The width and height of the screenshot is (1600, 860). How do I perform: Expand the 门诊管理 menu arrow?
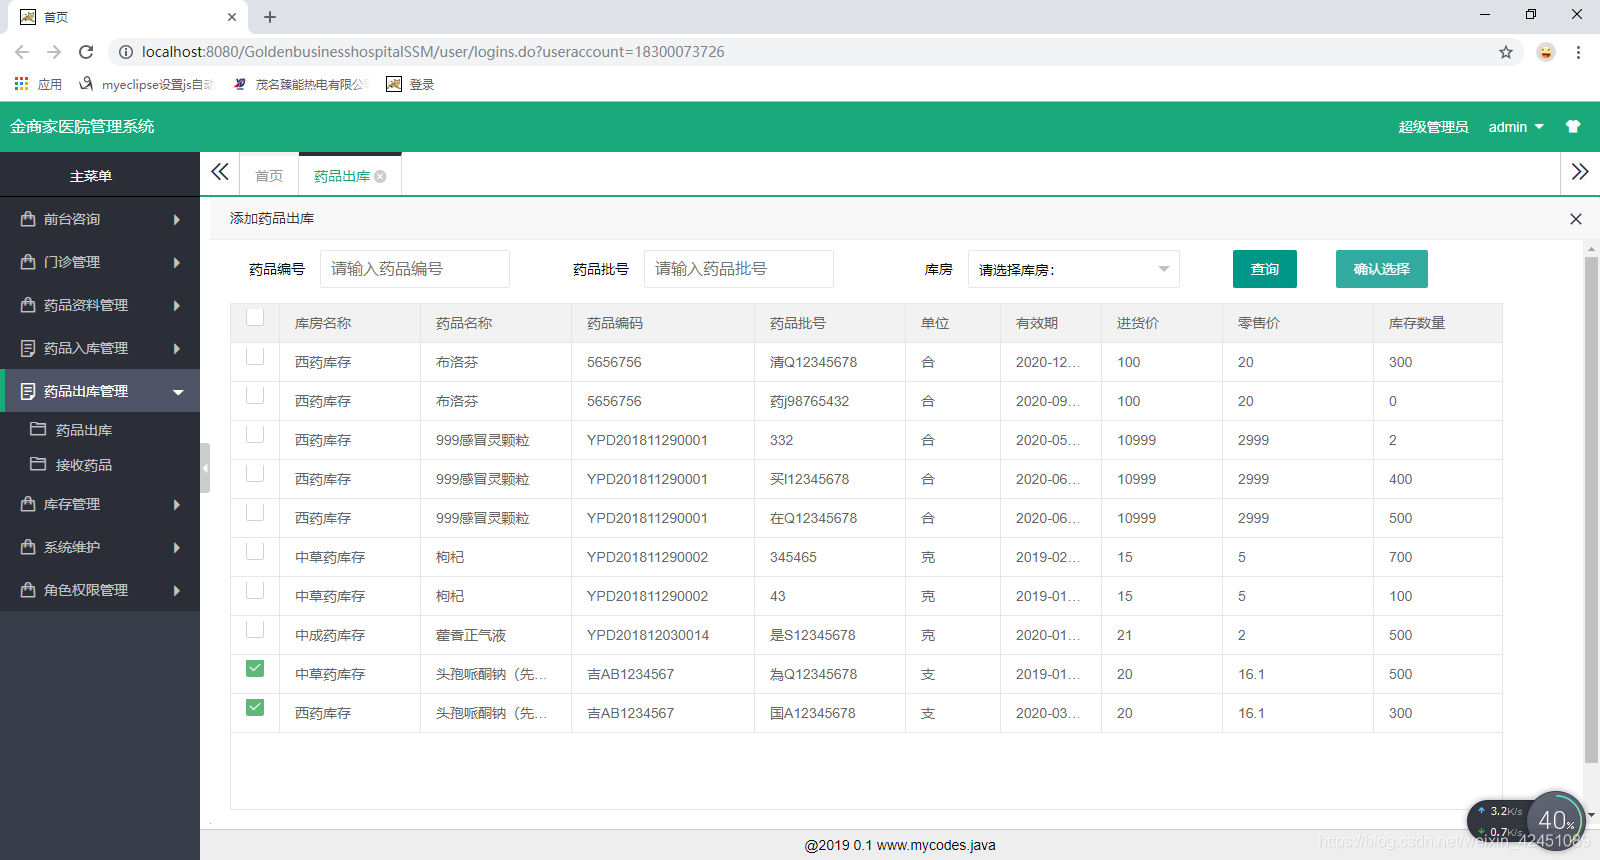[x=177, y=262]
